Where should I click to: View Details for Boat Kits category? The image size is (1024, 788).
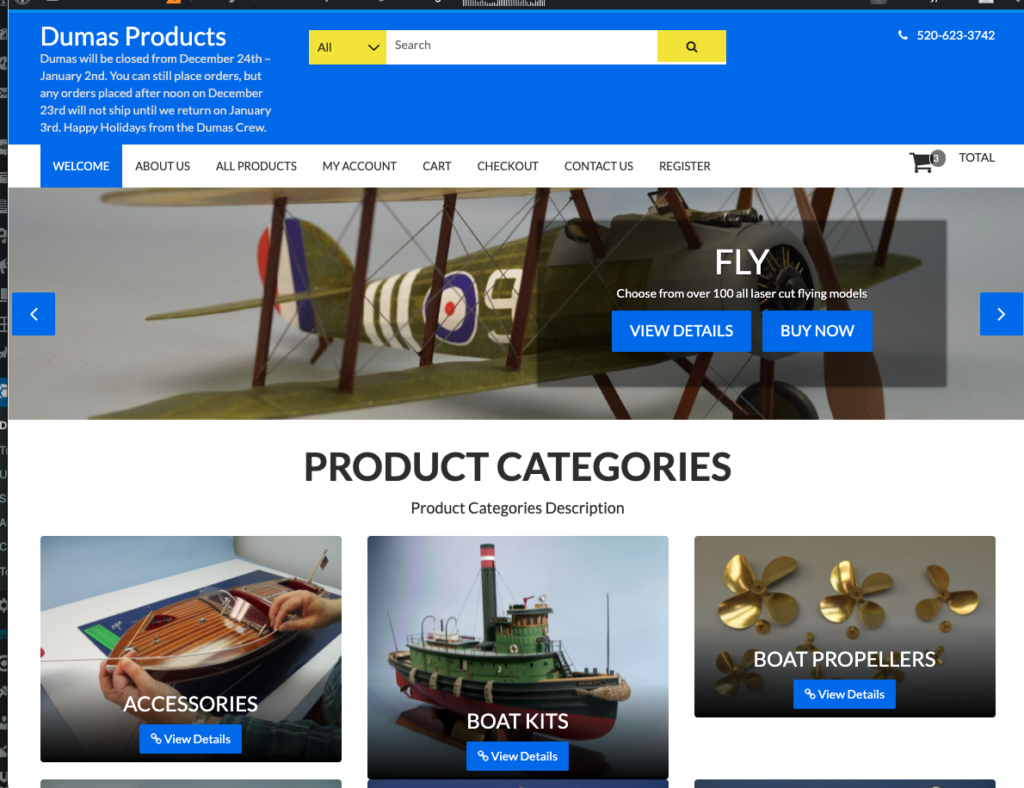tap(517, 756)
